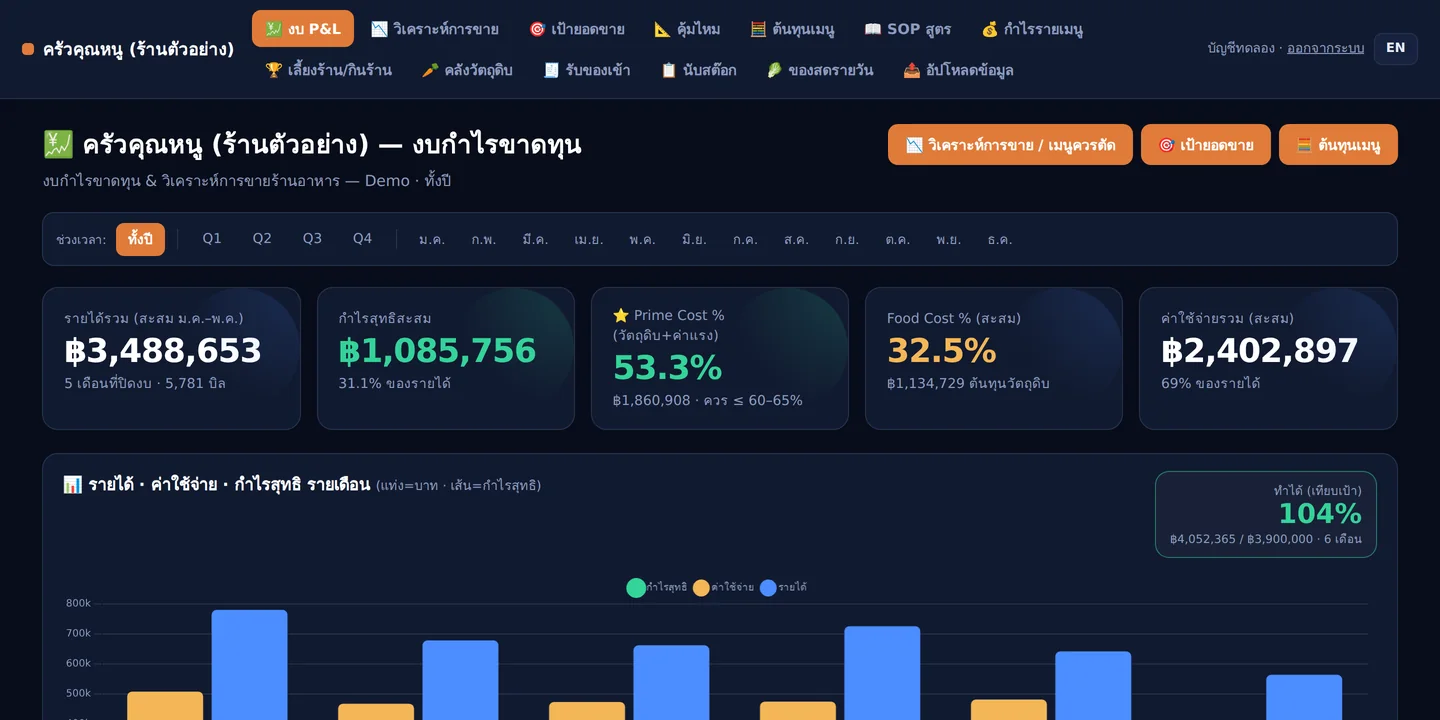
Task: Filter to month ธ.ค.
Action: point(1000,240)
